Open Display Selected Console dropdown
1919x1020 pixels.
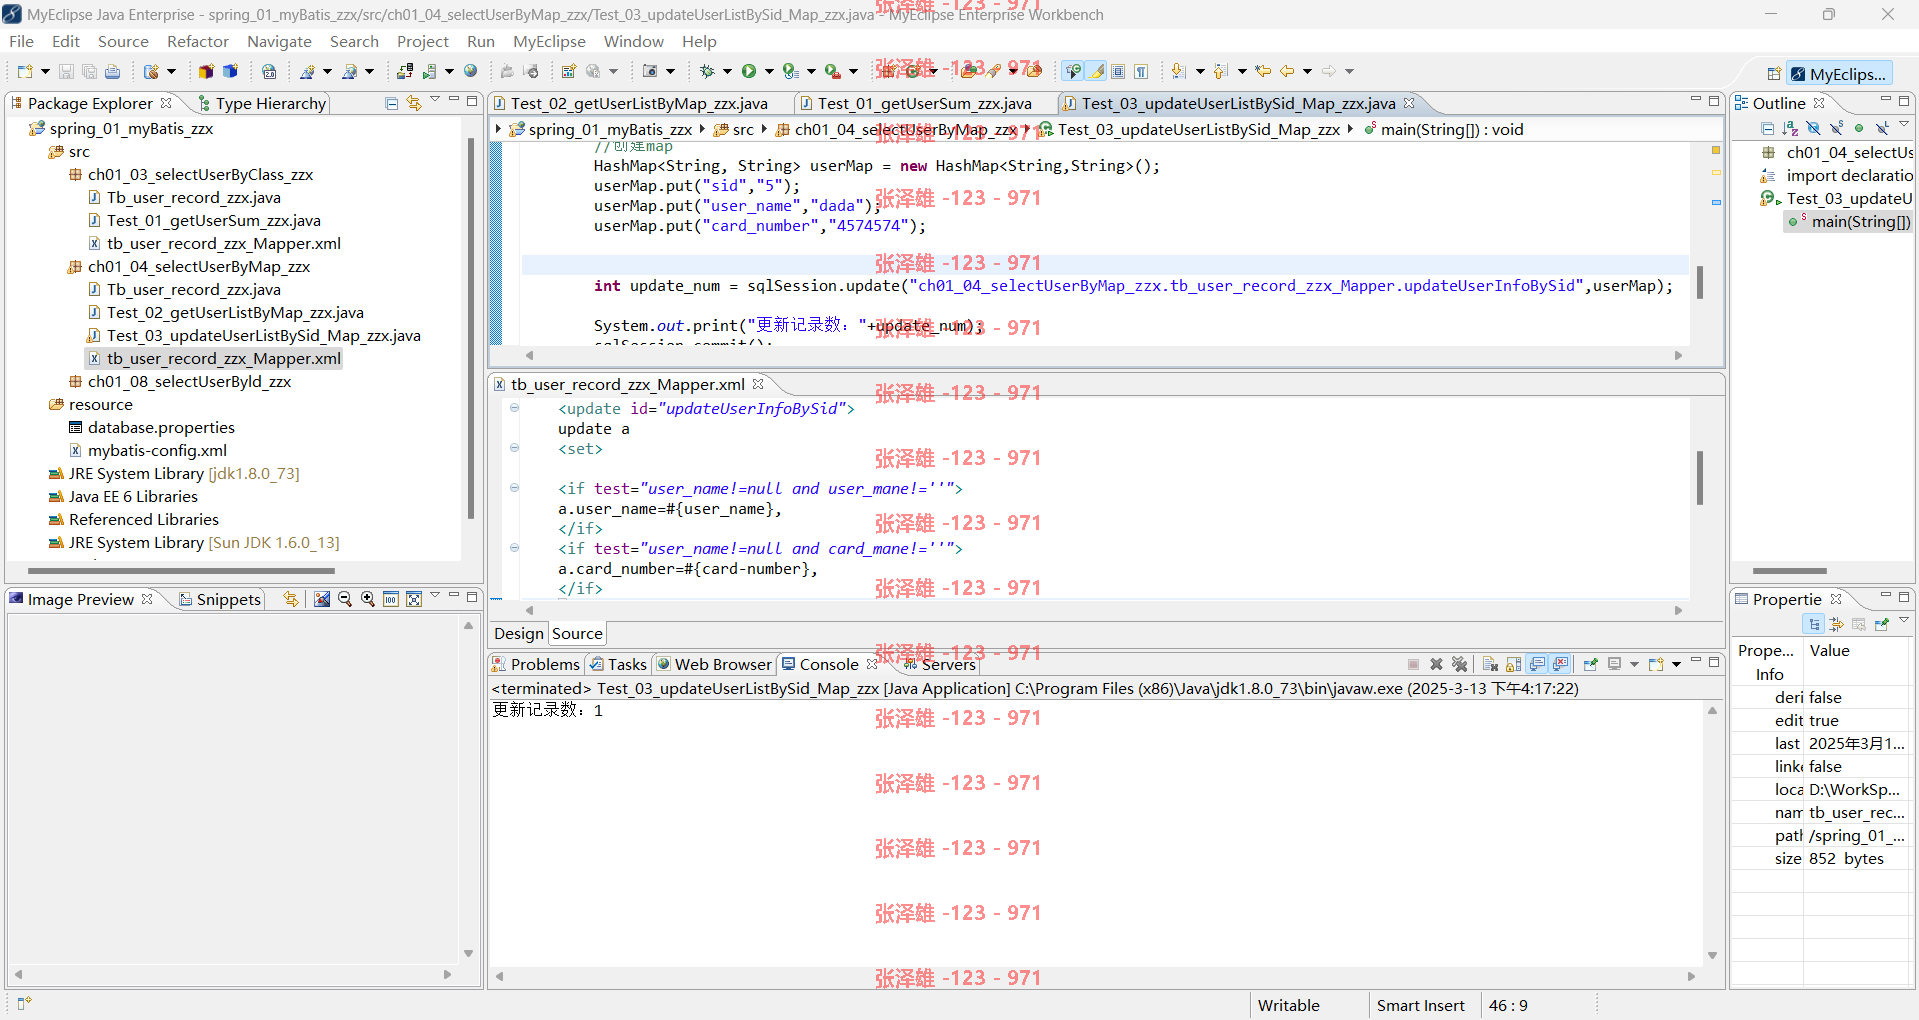click(x=1634, y=664)
